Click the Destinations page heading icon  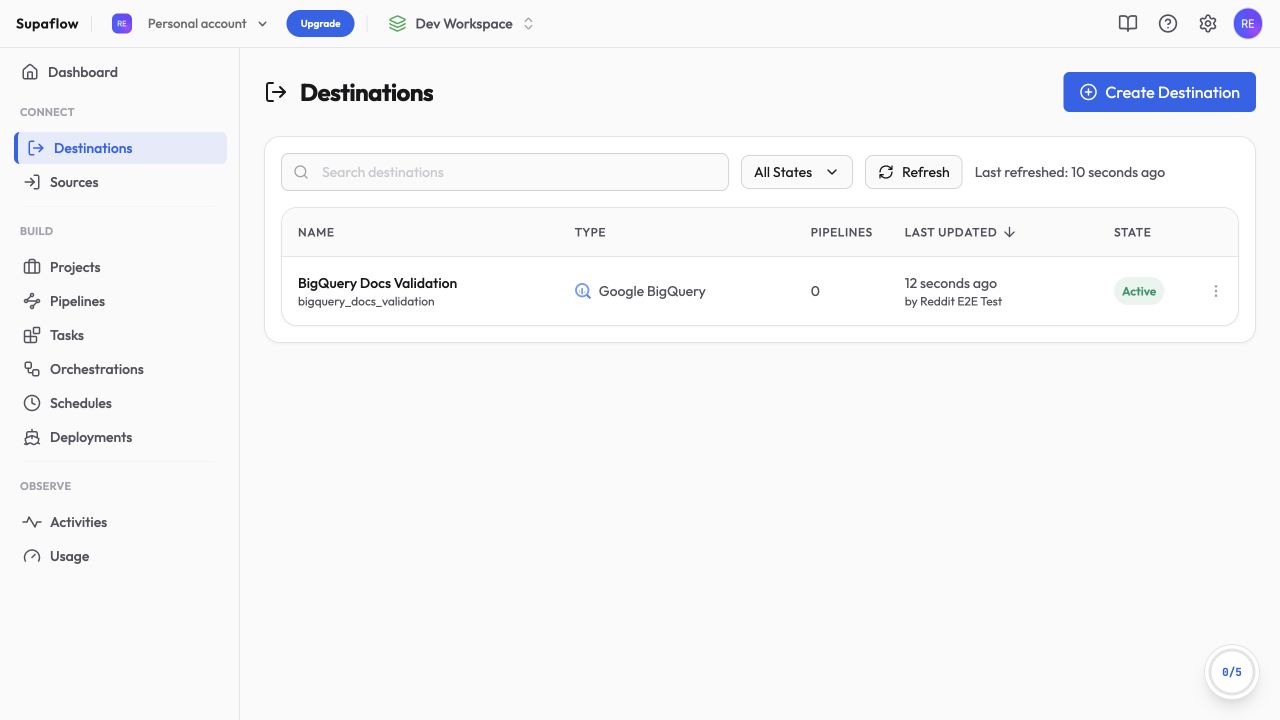(x=276, y=92)
